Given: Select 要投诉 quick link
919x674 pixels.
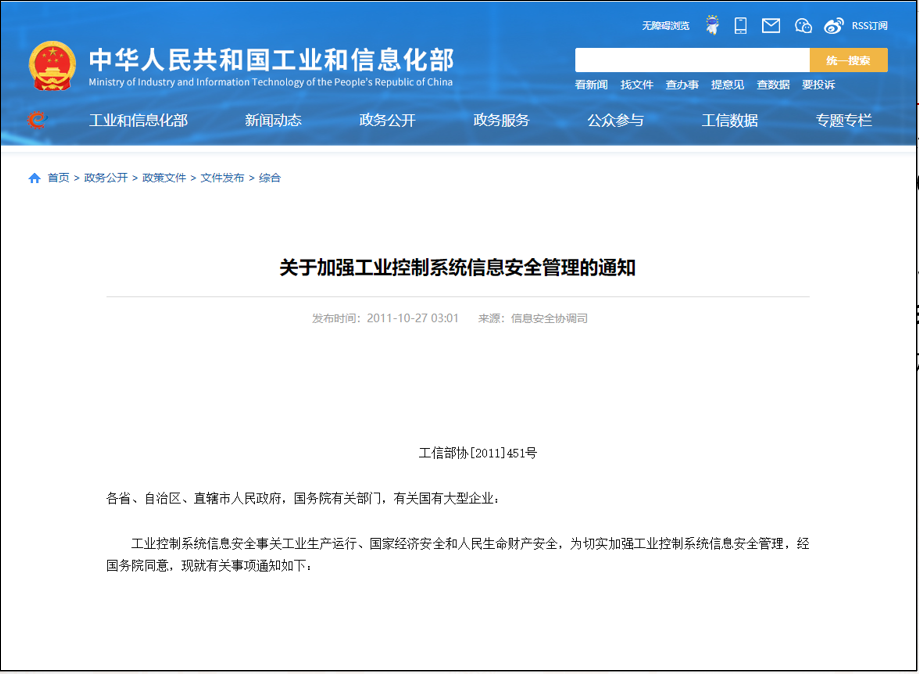Looking at the screenshot, I should point(818,85).
